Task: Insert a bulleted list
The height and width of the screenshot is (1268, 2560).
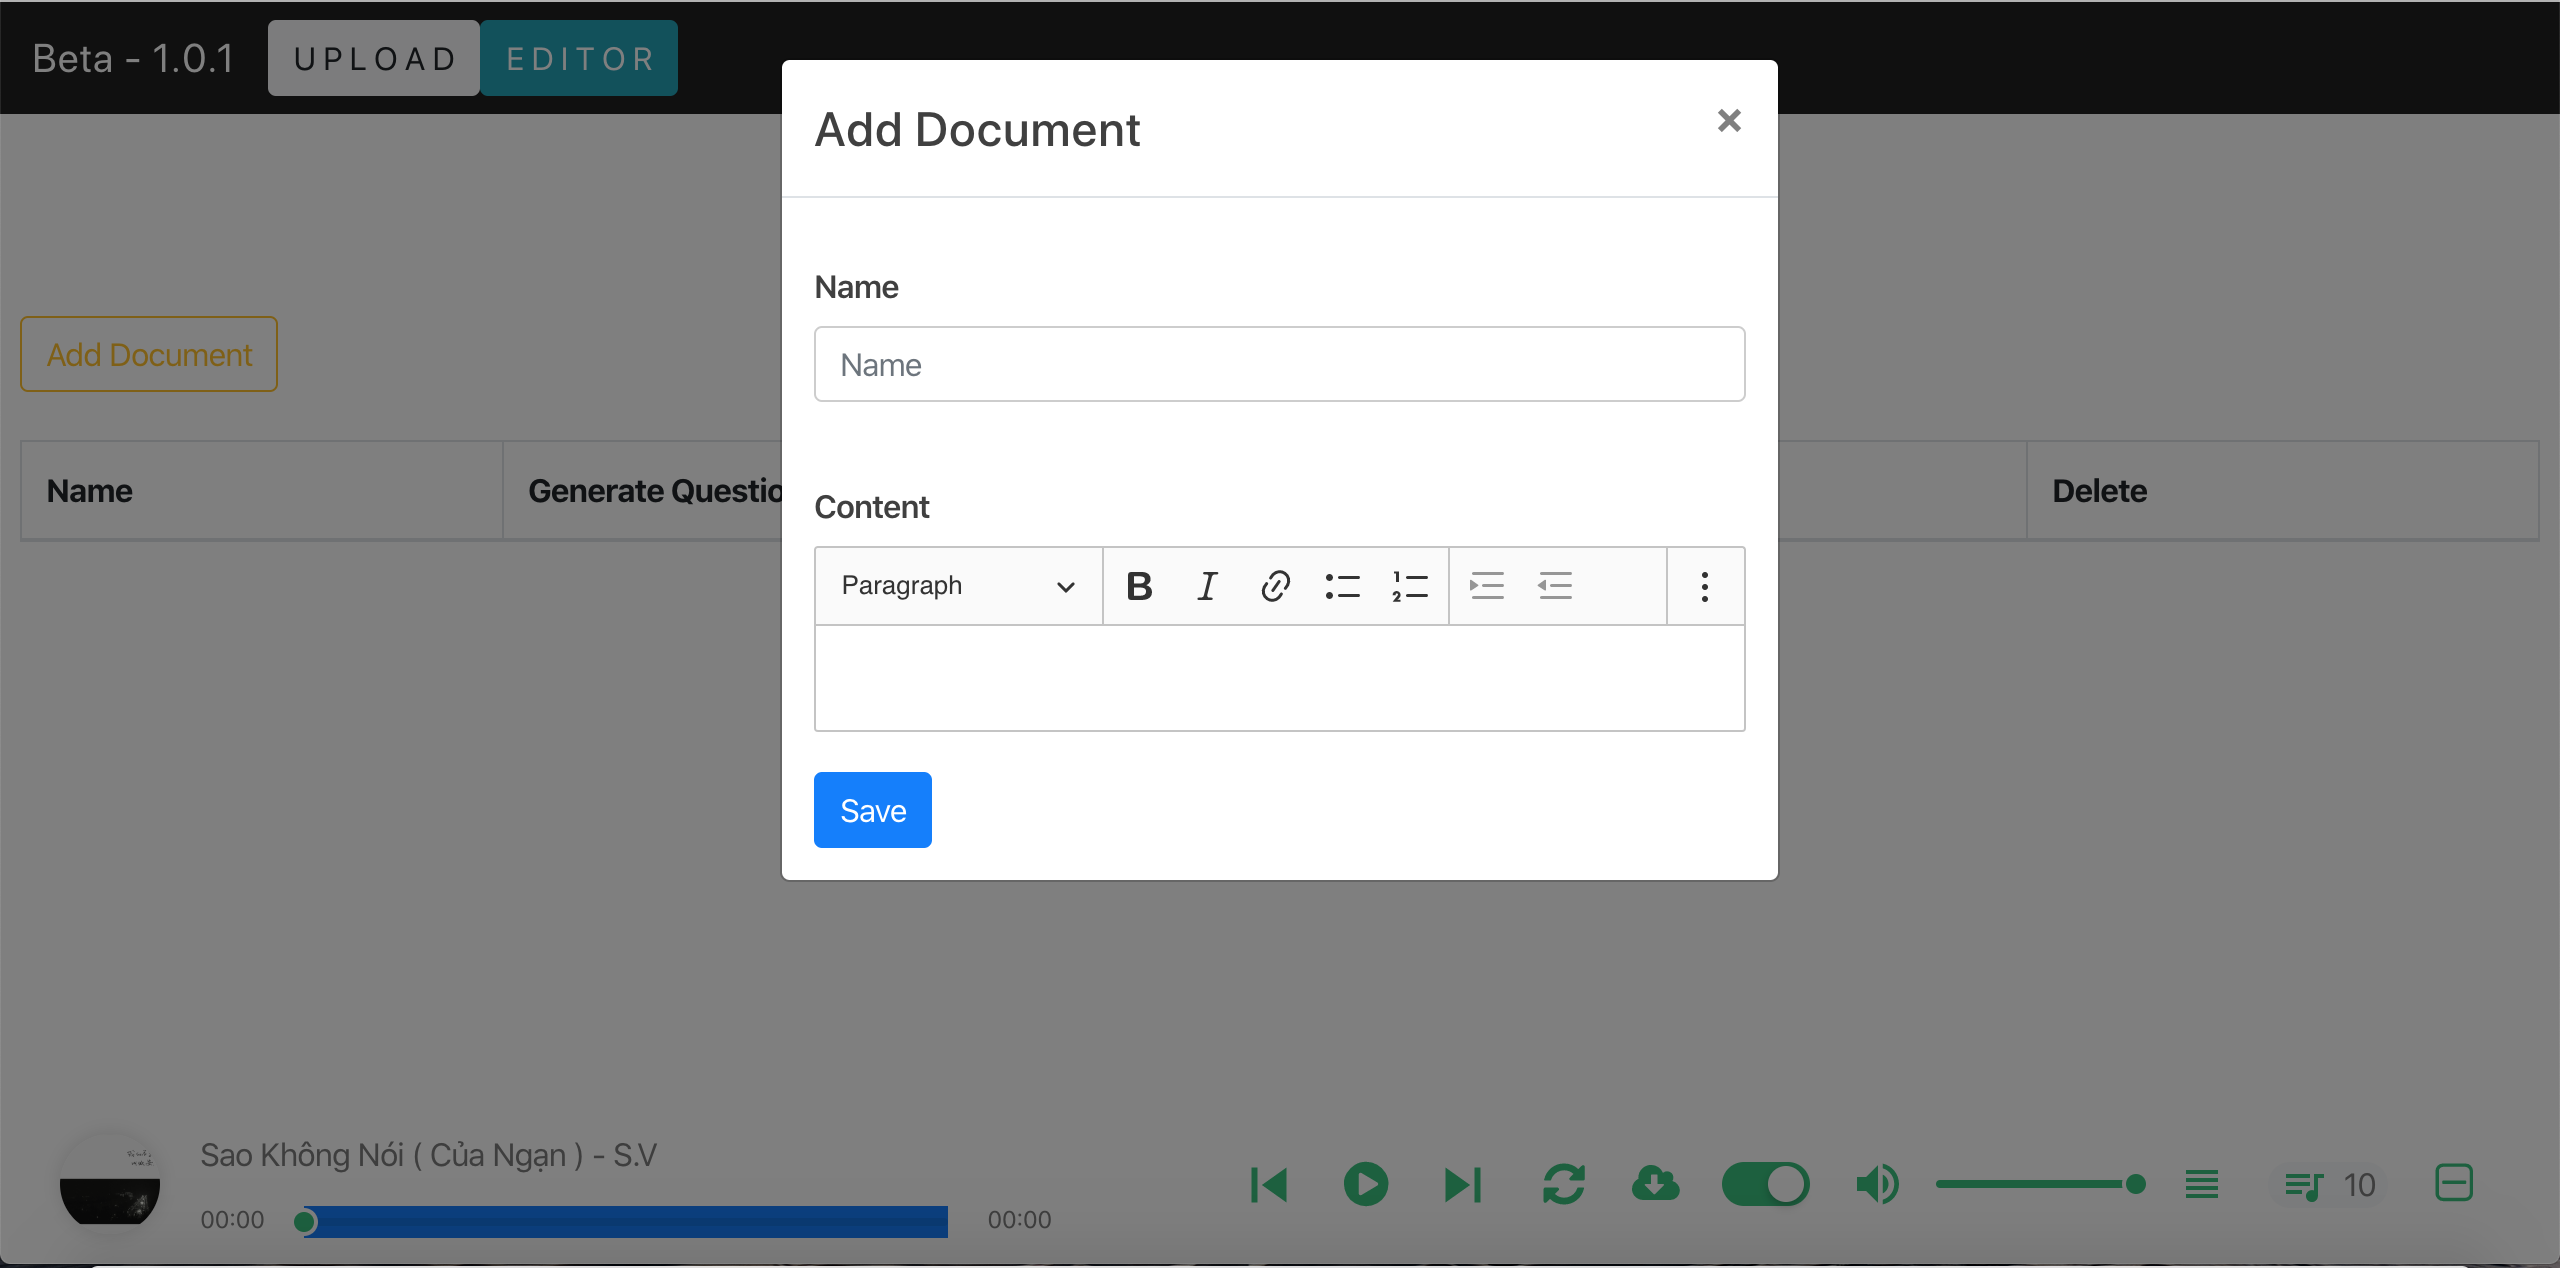Action: click(x=1342, y=586)
